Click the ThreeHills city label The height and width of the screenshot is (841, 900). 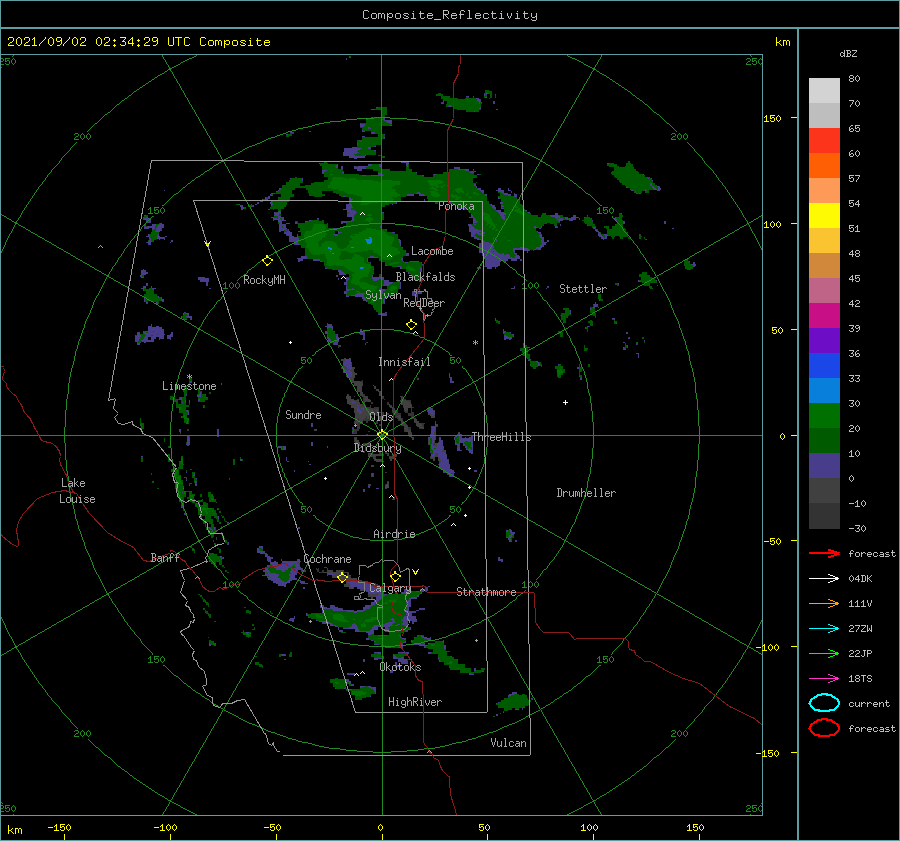502,437
